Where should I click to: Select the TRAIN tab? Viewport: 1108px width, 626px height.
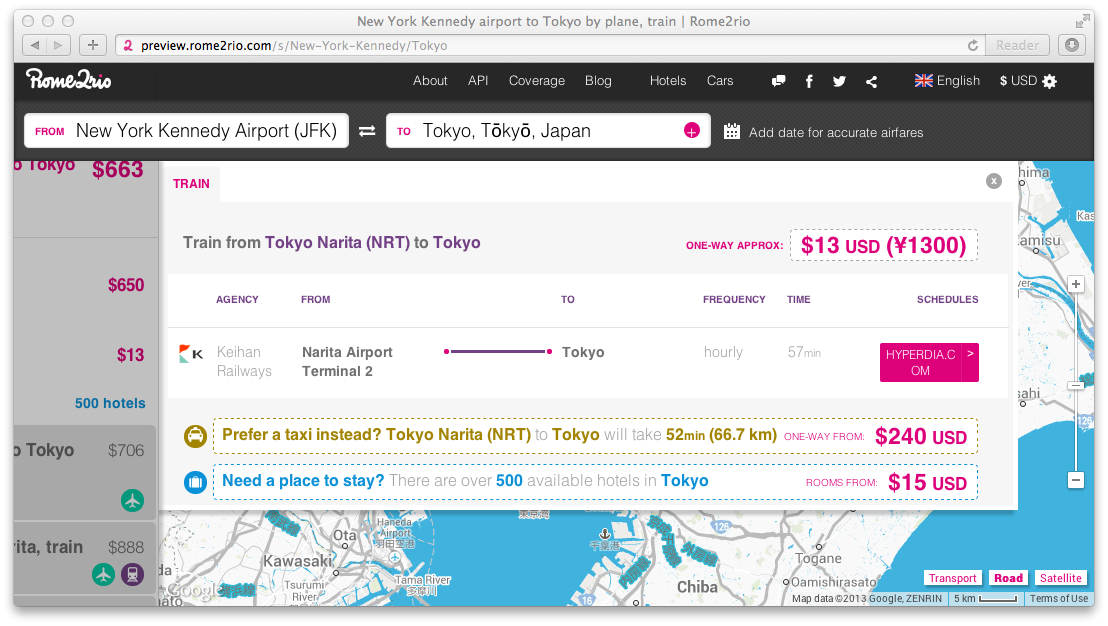point(191,184)
